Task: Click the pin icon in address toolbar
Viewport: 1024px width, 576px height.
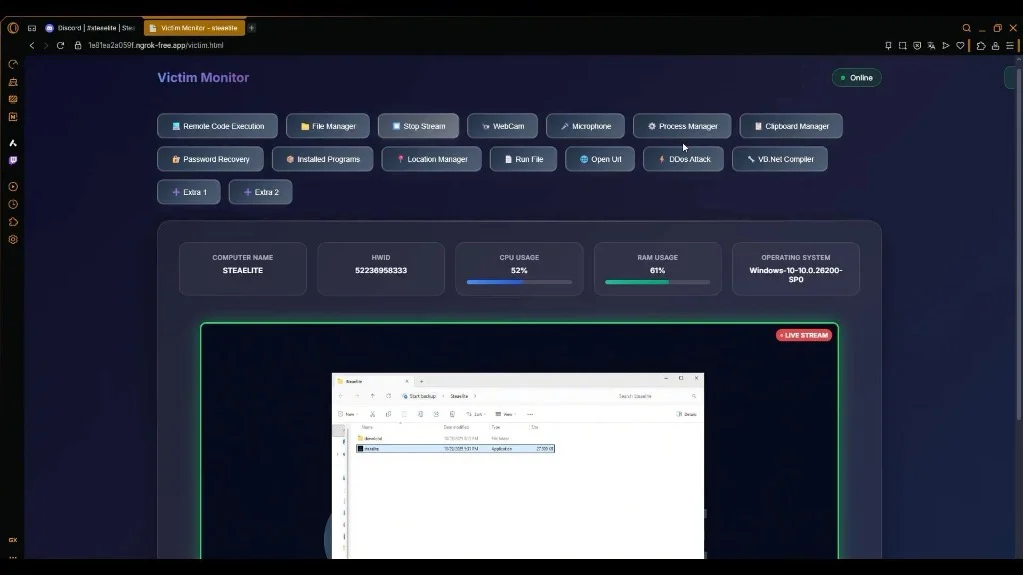Action: [x=888, y=46]
